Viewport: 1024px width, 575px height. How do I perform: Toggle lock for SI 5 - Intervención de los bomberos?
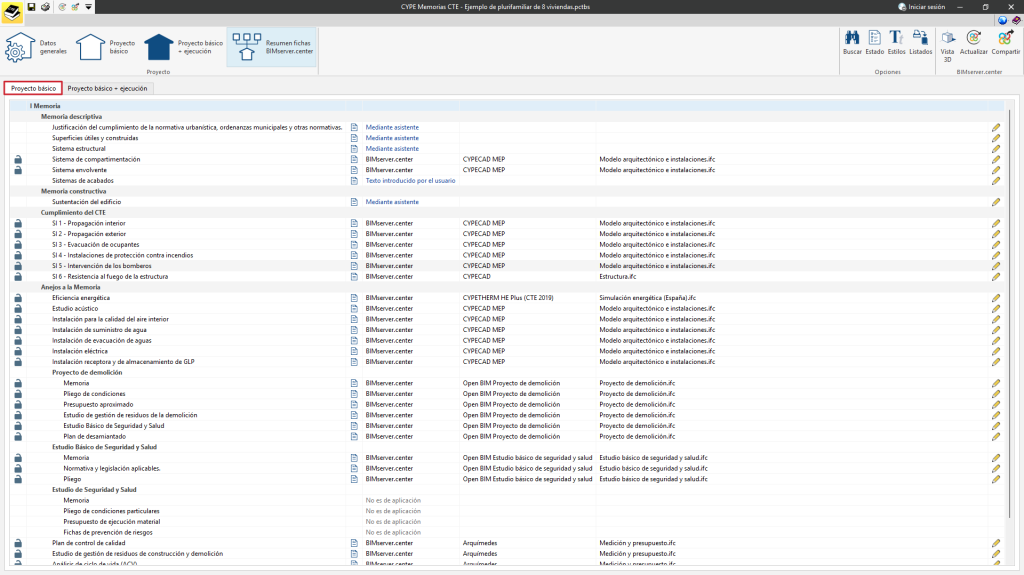pyautogui.click(x=18, y=266)
